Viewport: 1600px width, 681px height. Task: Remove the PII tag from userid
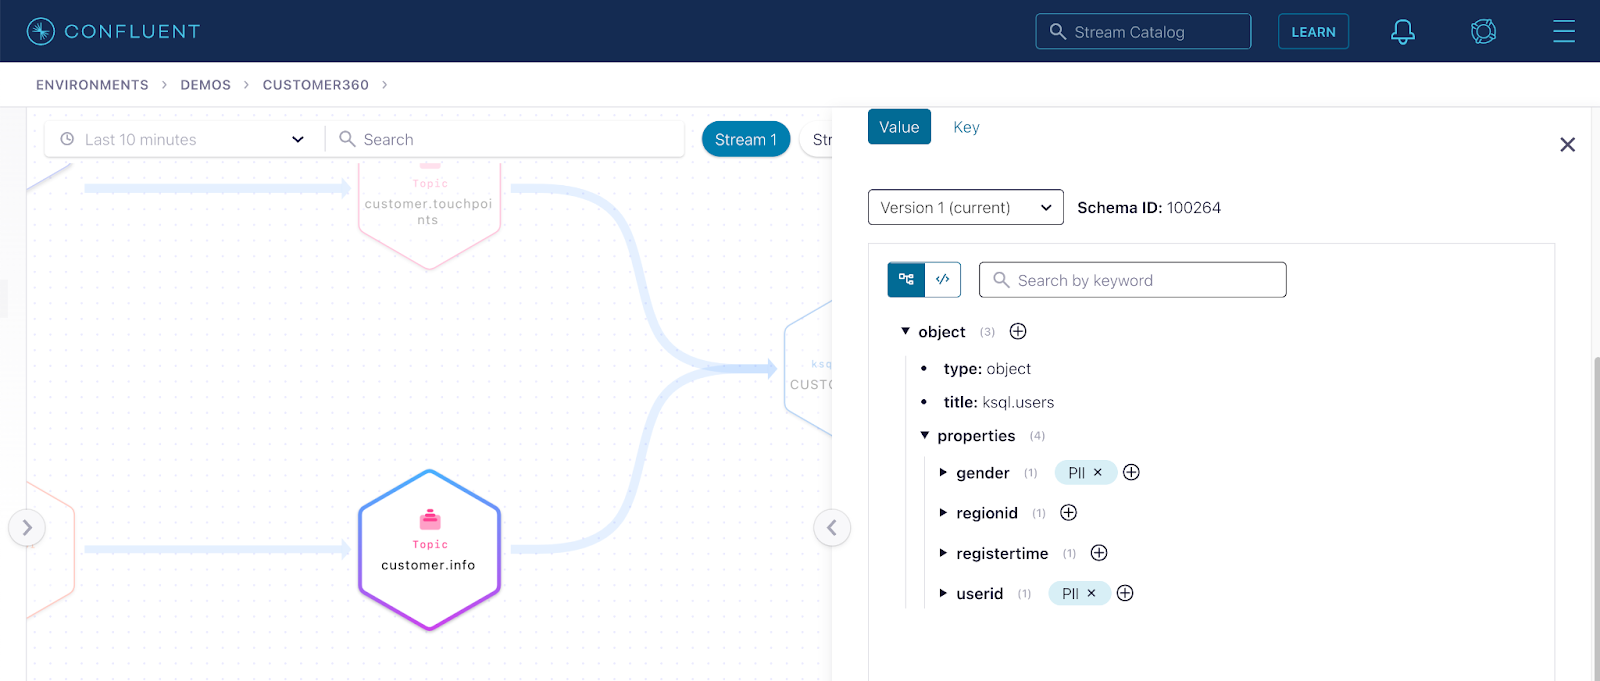[x=1092, y=593]
